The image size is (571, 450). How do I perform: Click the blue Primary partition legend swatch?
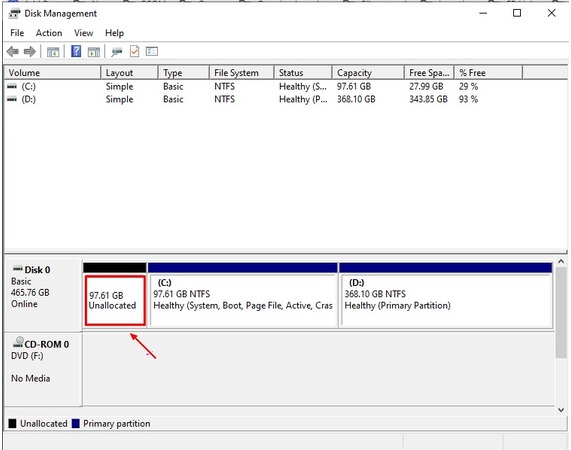76,423
